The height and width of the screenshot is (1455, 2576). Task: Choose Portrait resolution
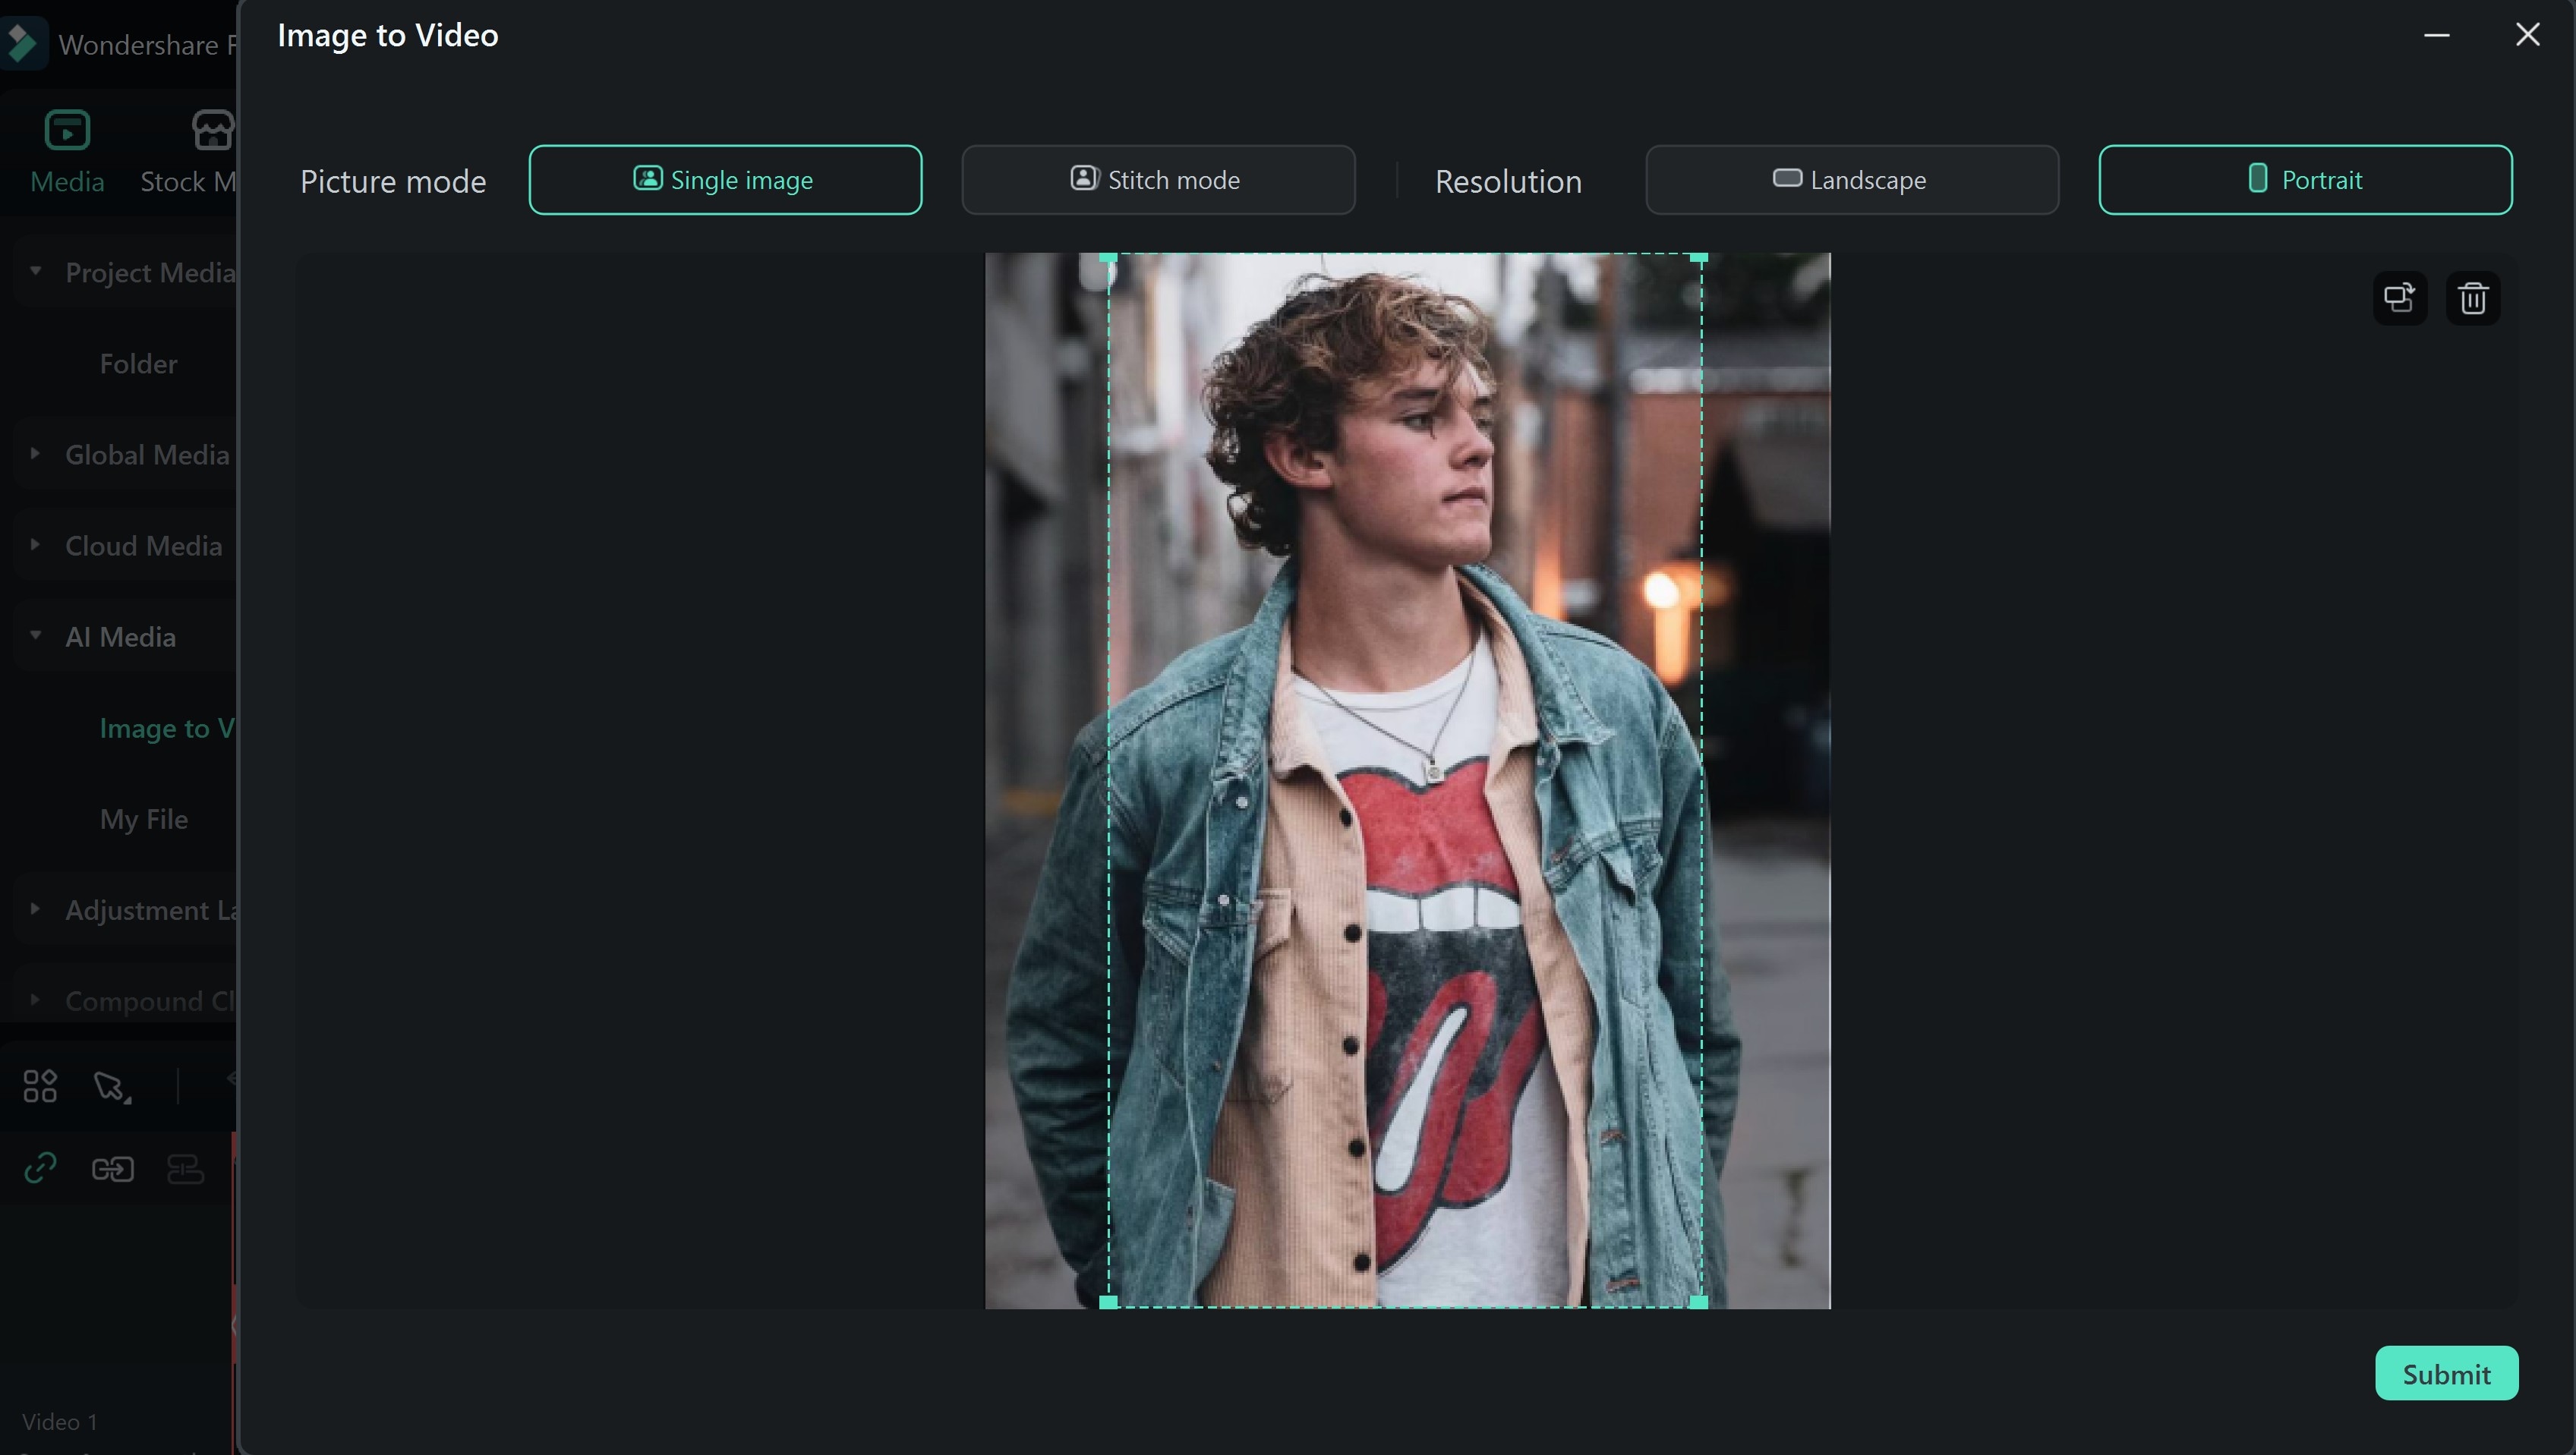pyautogui.click(x=2305, y=180)
